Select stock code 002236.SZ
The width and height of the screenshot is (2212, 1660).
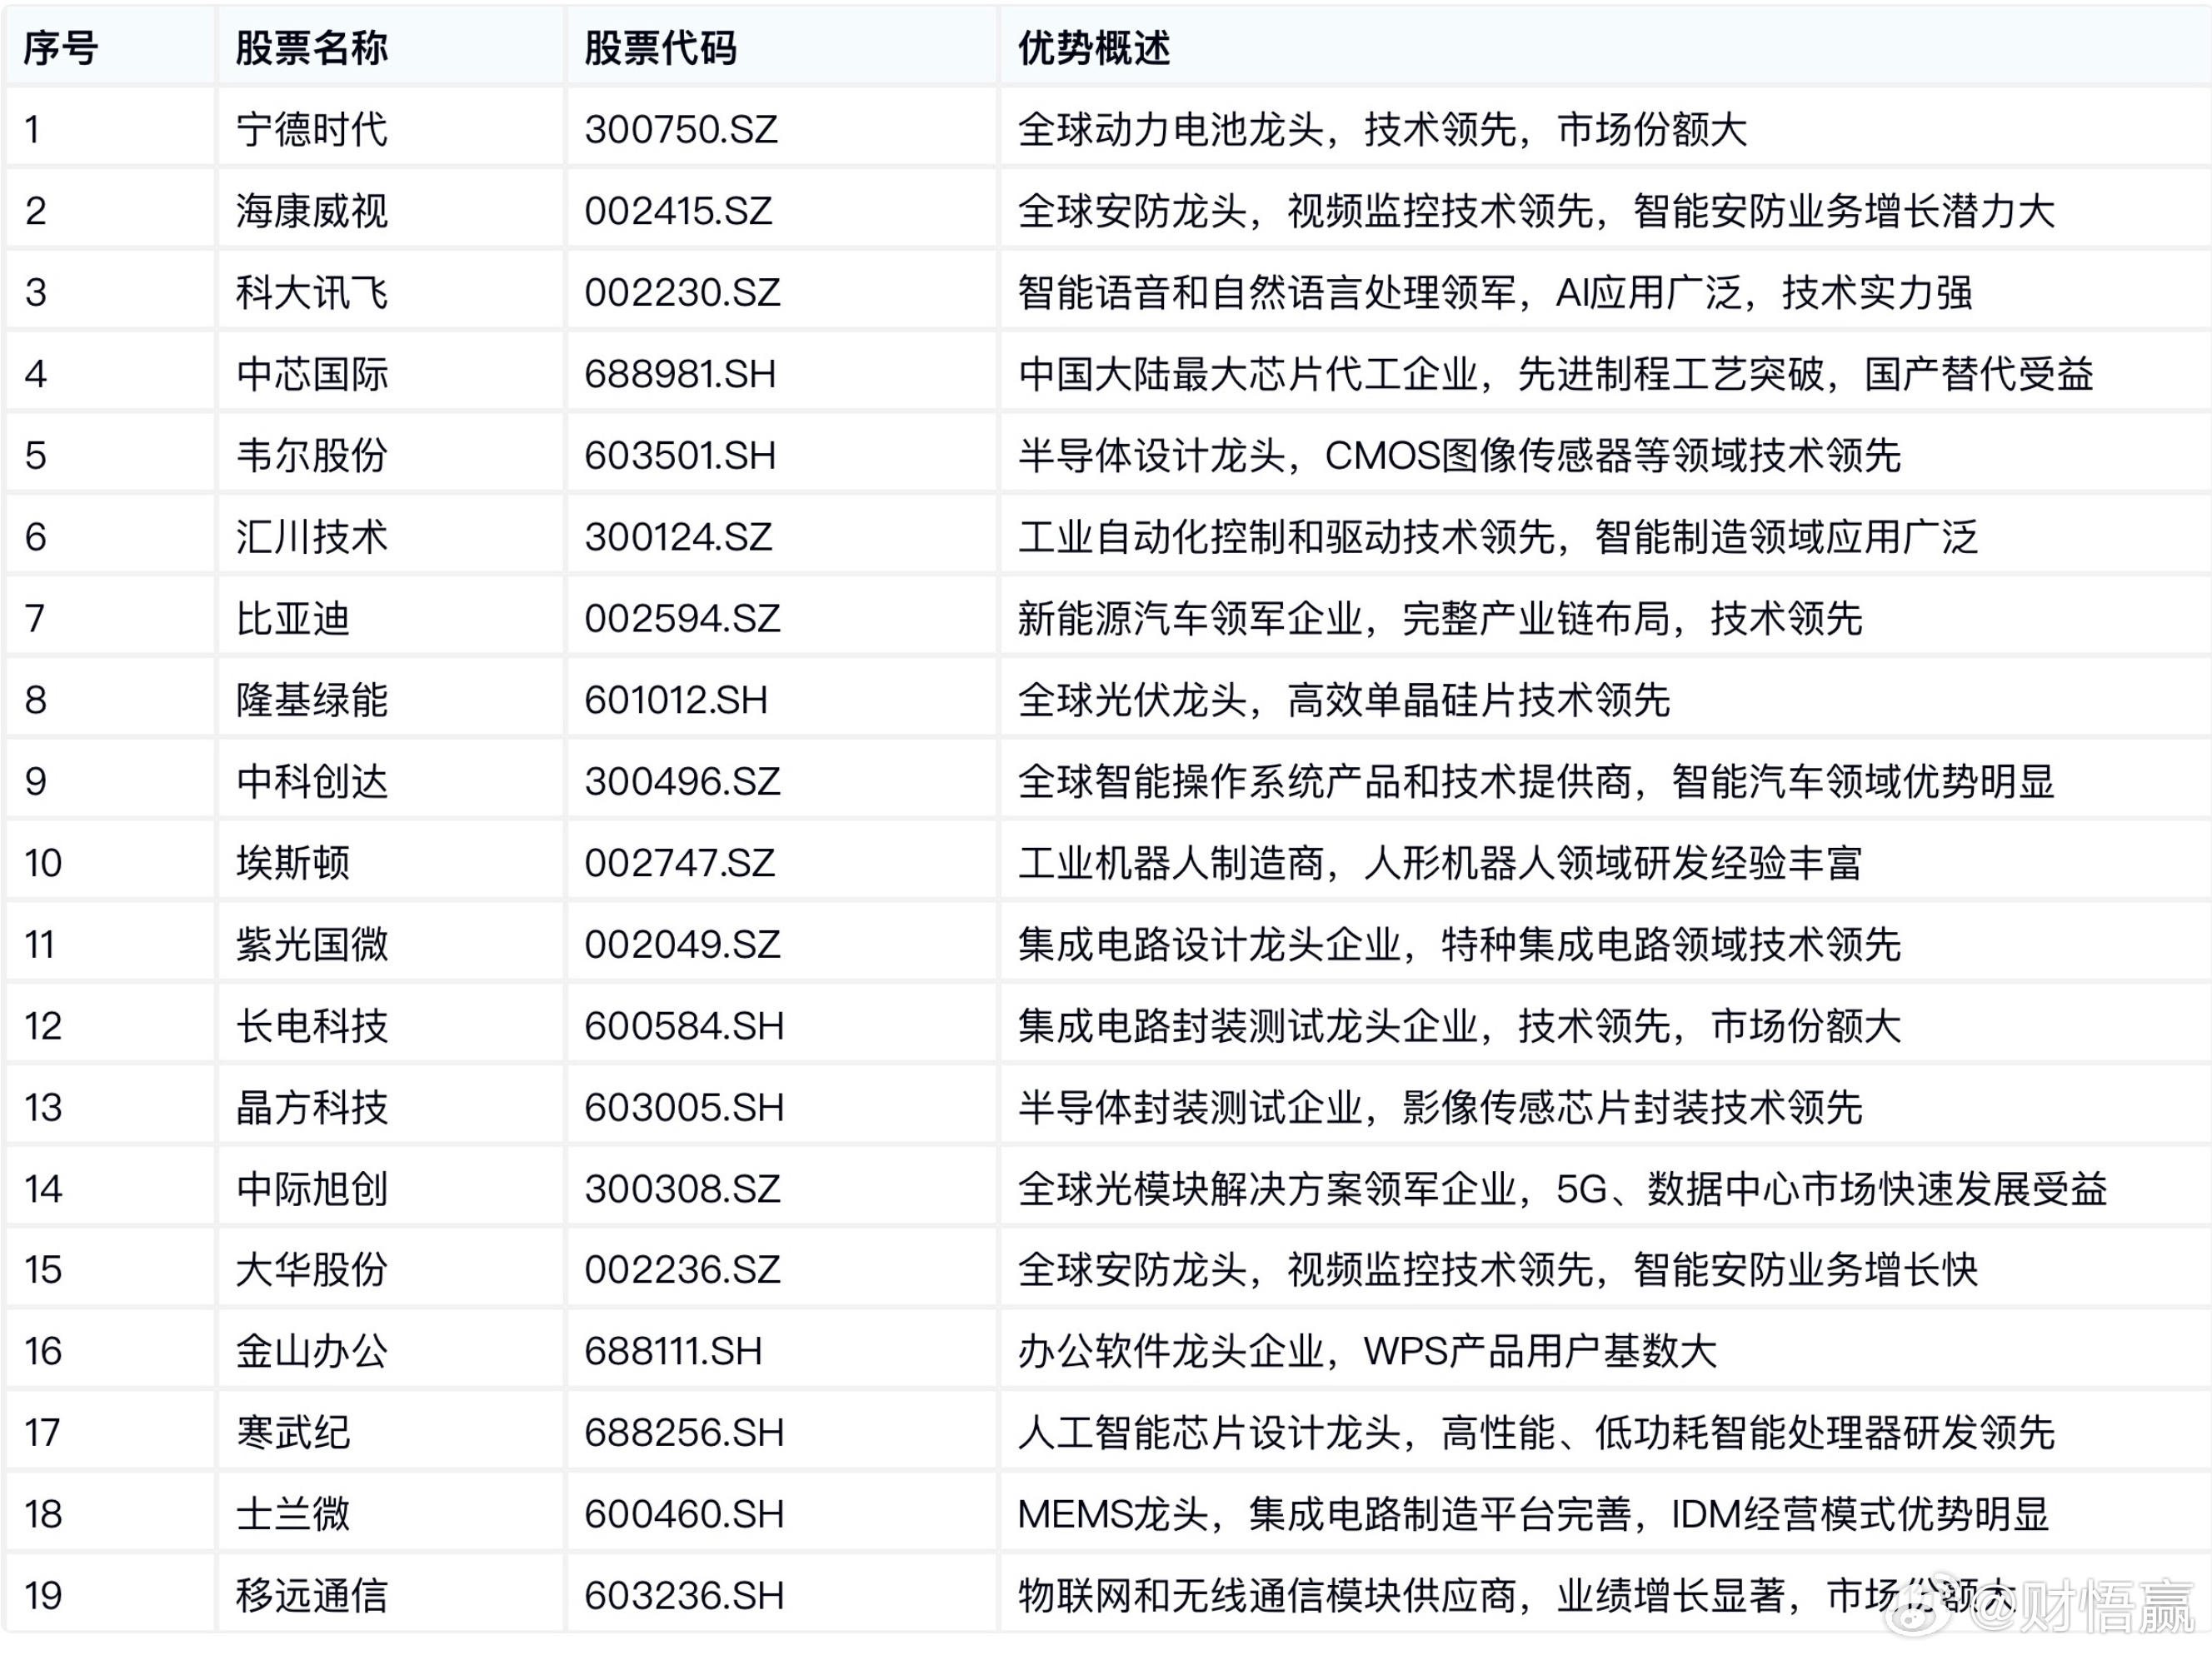coord(682,1270)
